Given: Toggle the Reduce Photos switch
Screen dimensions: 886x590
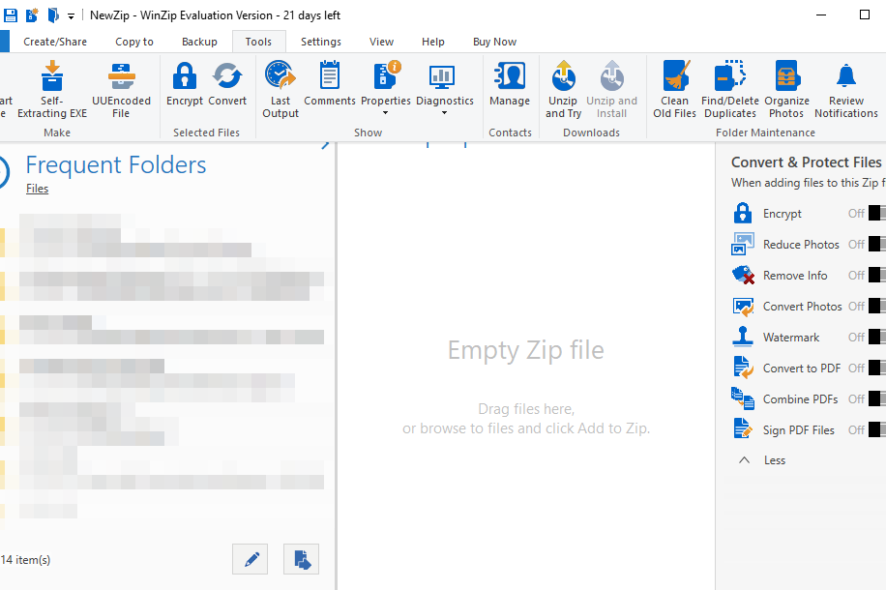Looking at the screenshot, I should pyautogui.click(x=877, y=244).
